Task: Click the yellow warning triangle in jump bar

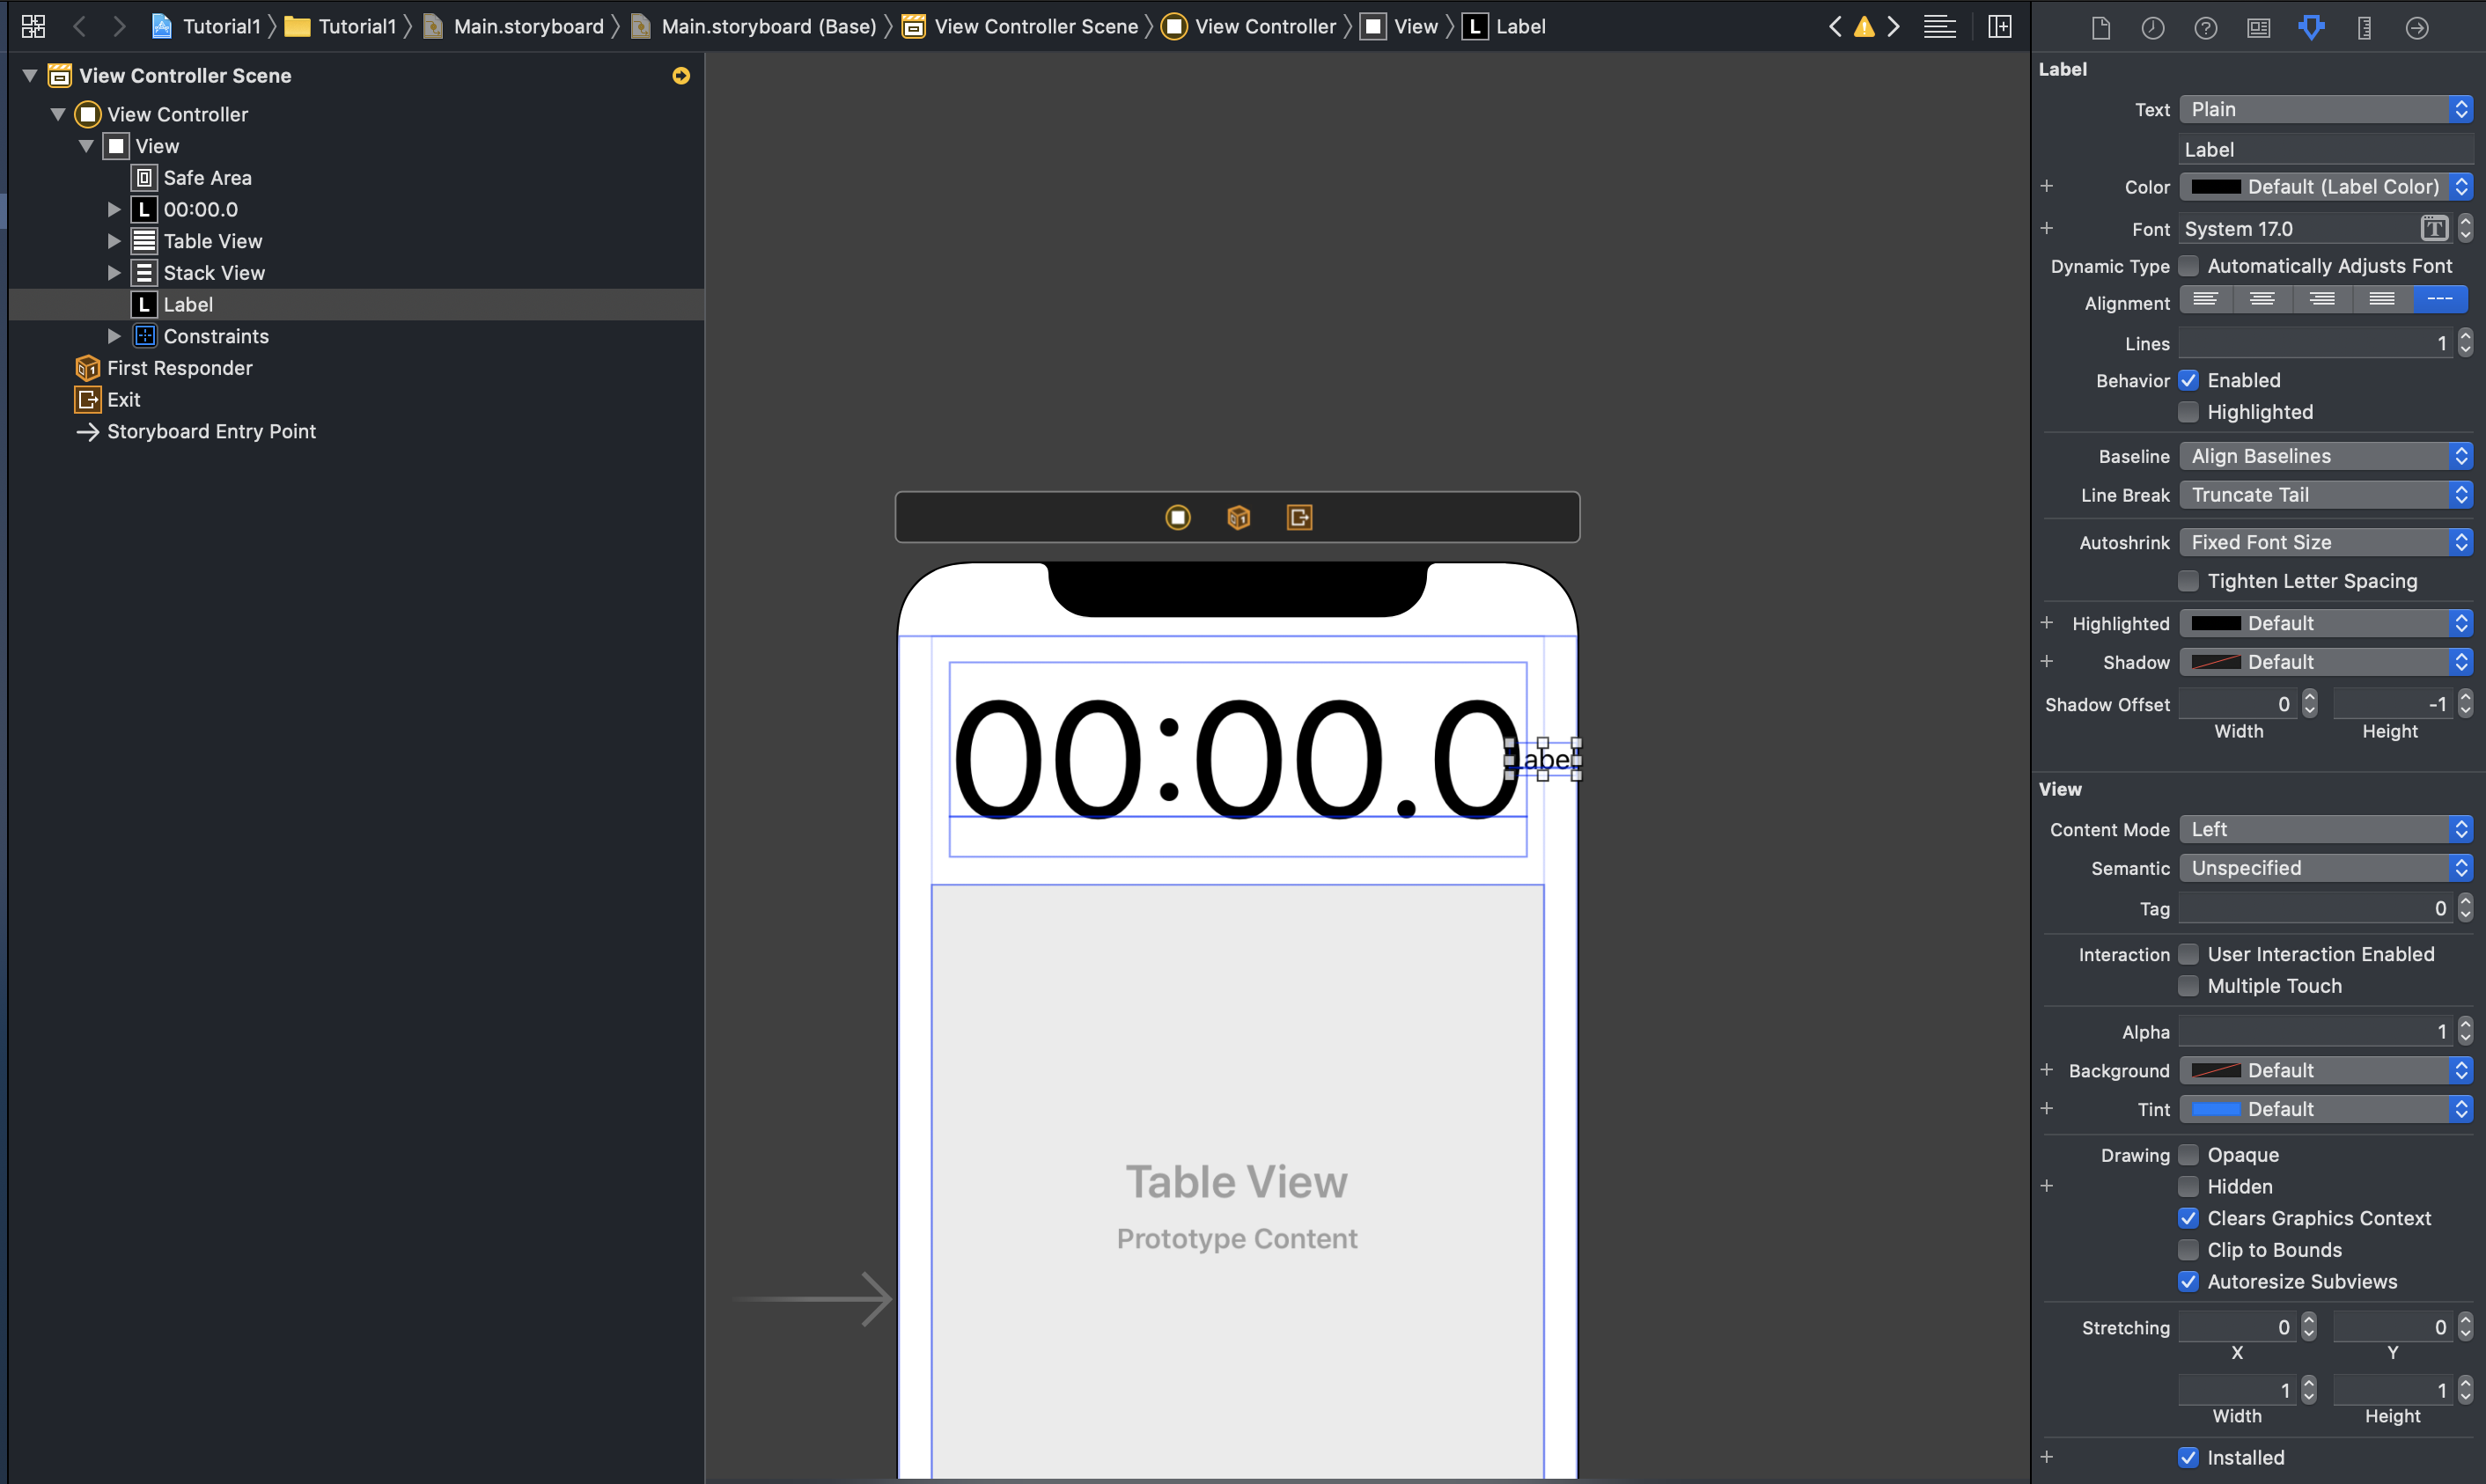Action: [x=1864, y=27]
